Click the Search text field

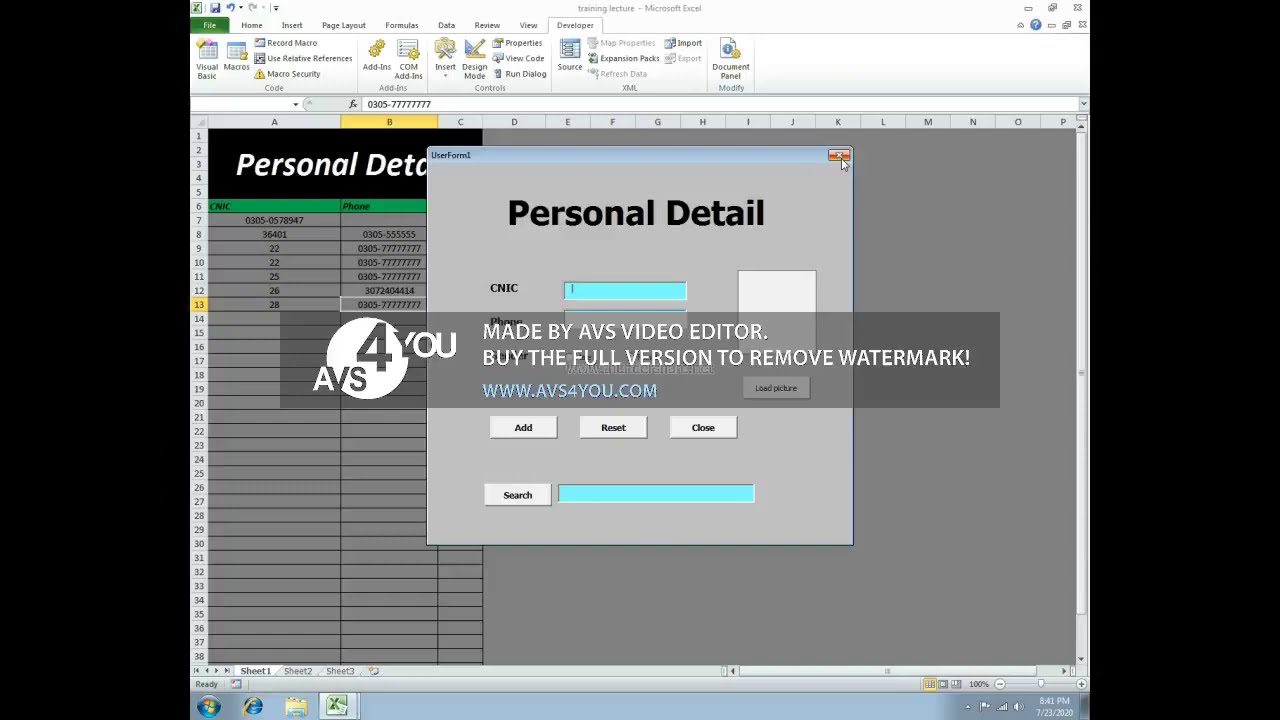[x=656, y=493]
